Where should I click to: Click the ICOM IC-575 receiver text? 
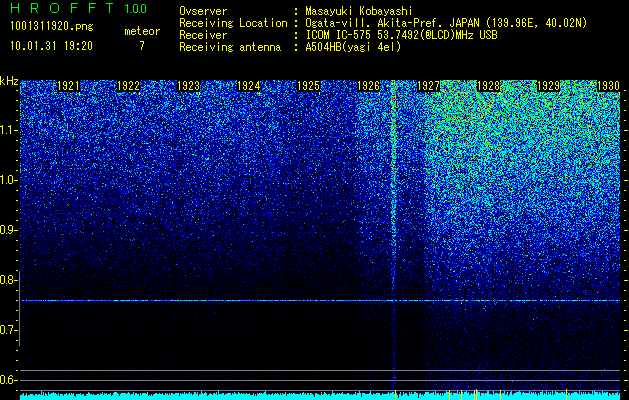(401, 35)
